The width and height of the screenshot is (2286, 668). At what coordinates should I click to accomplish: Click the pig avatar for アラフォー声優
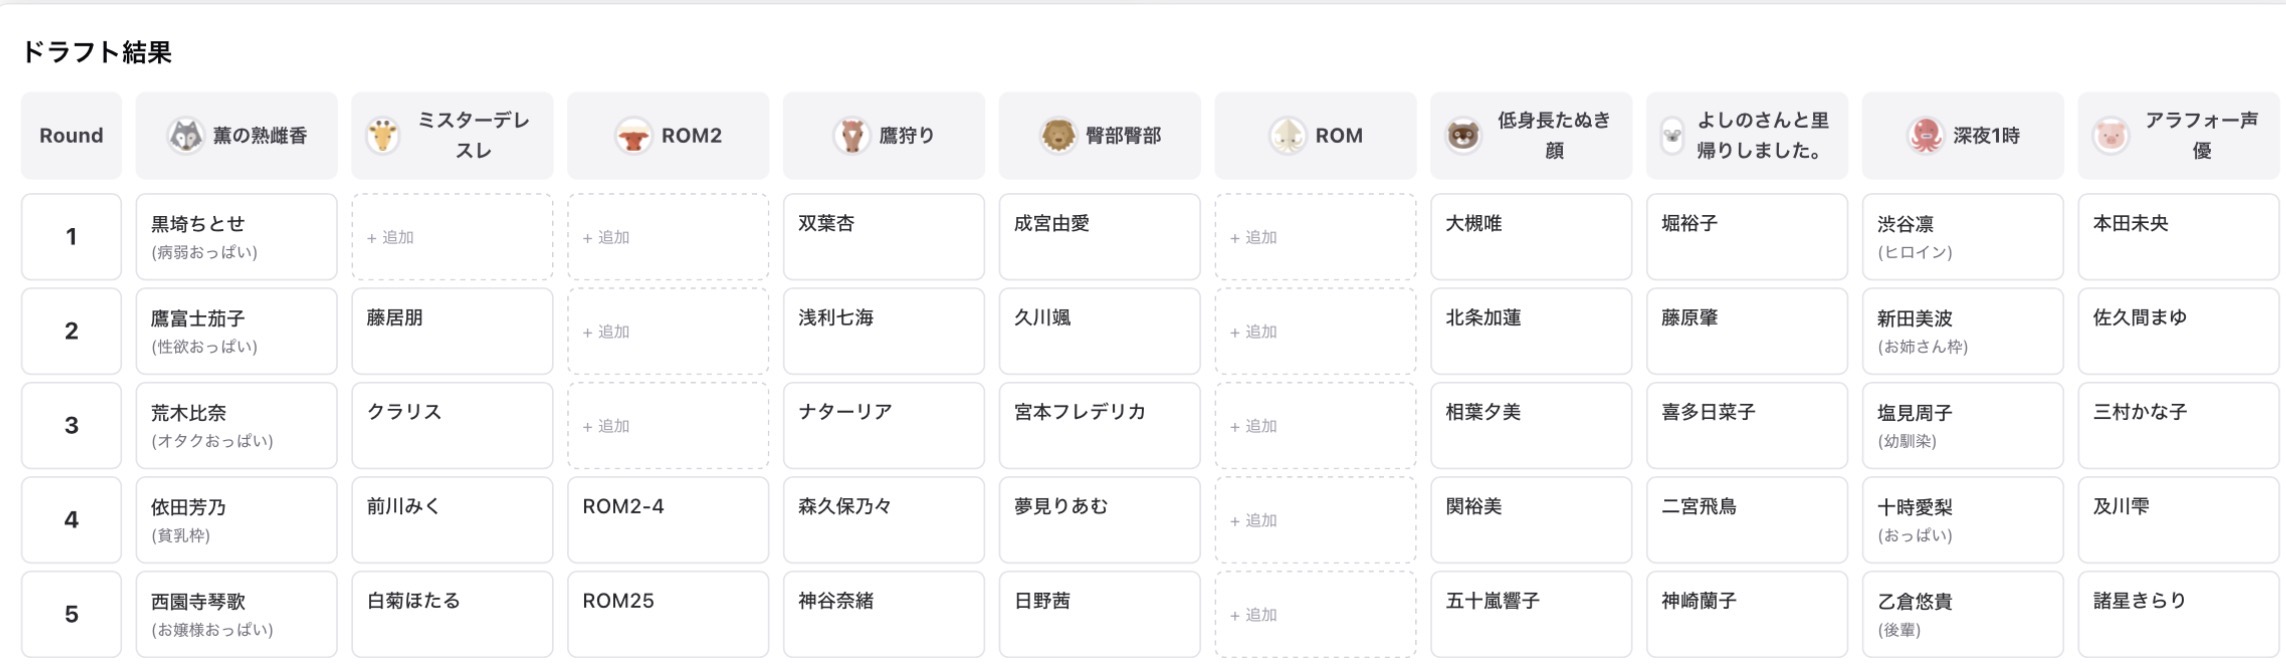[2111, 136]
